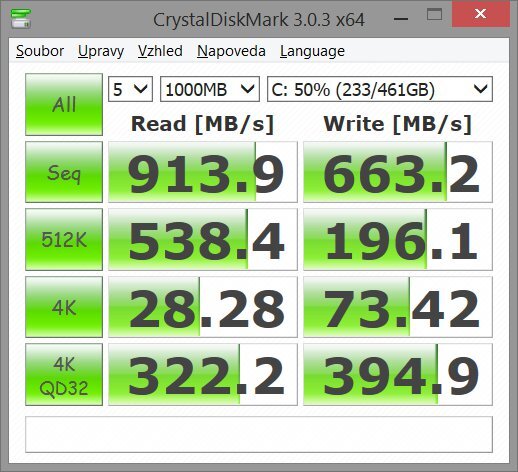Select the 4K QD32 write value 394.9
Image resolution: width=518 pixels, height=472 pixels.
click(398, 375)
